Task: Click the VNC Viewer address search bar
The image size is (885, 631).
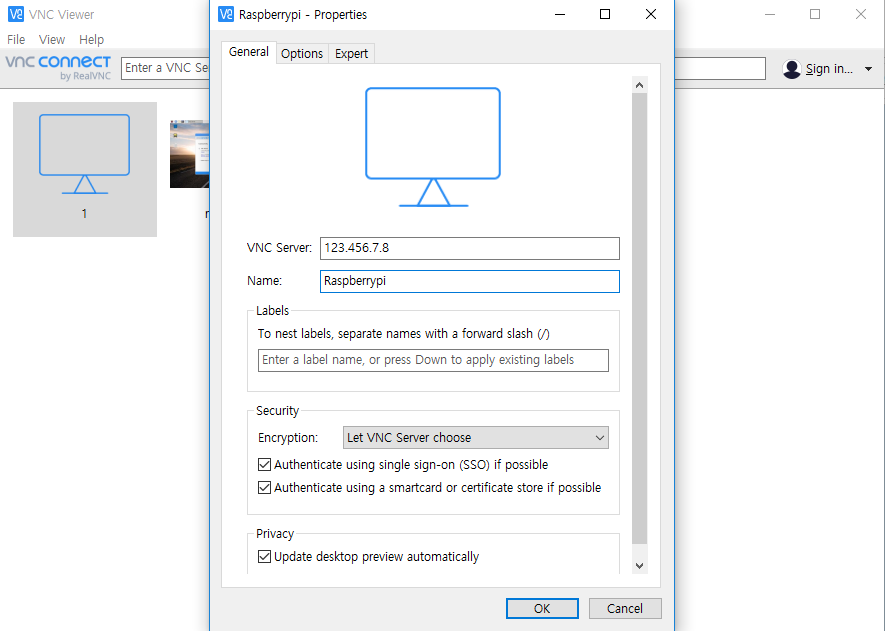Action: [443, 68]
